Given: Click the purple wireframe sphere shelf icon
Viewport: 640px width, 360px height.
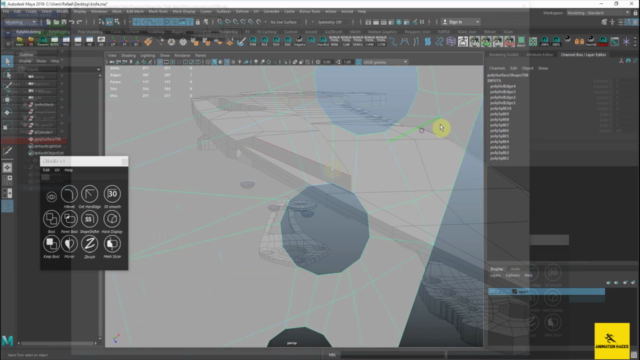Looking at the screenshot, I should tap(451, 41).
